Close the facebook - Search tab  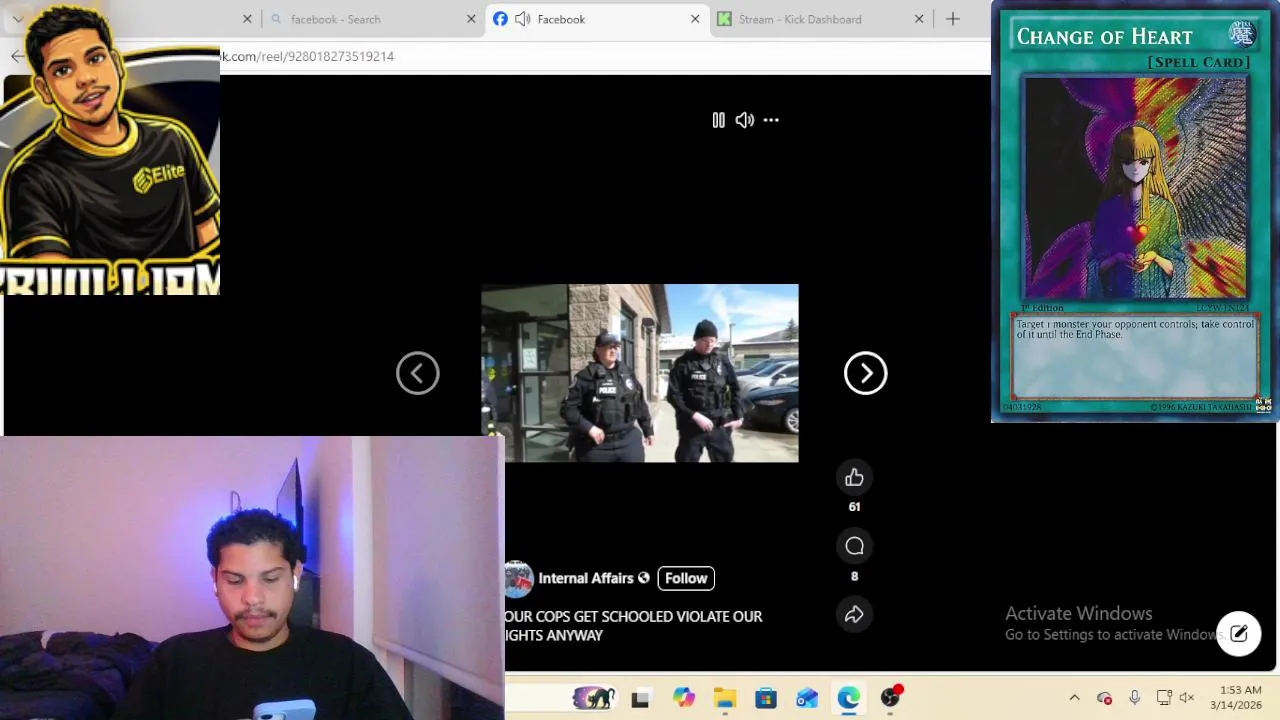tap(471, 19)
